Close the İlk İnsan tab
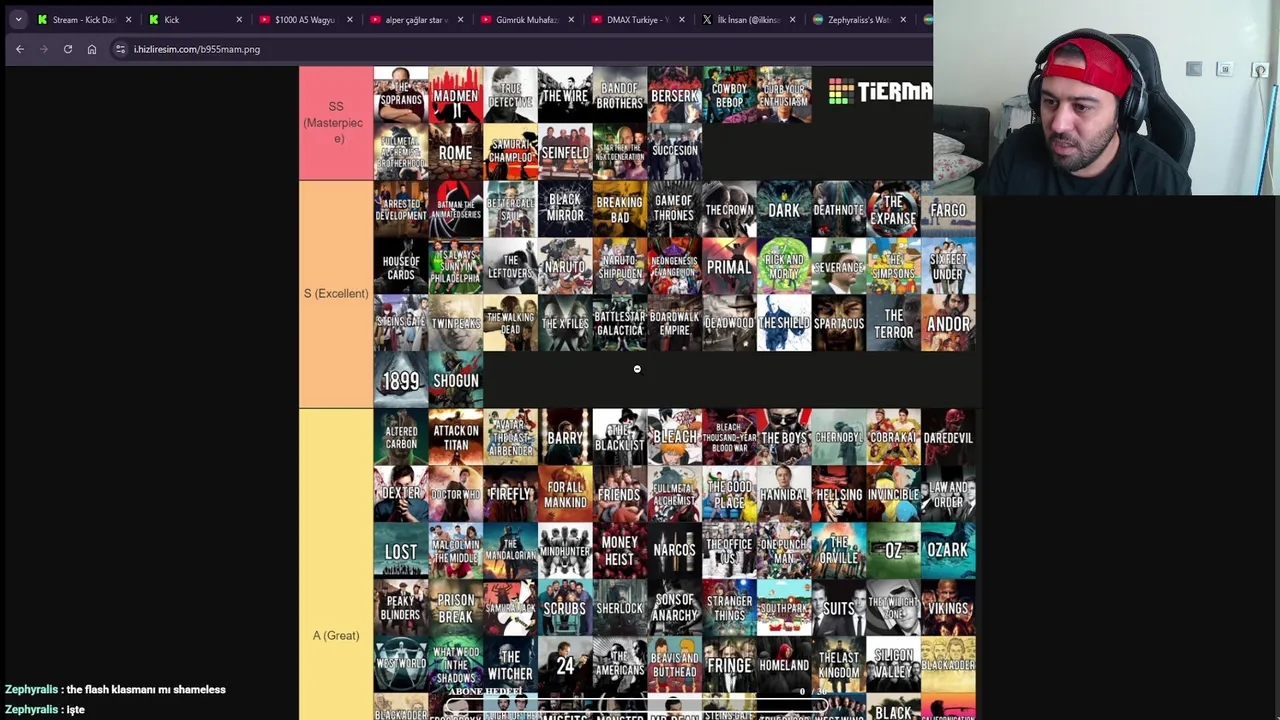This screenshot has height=720, width=1280. (x=792, y=20)
